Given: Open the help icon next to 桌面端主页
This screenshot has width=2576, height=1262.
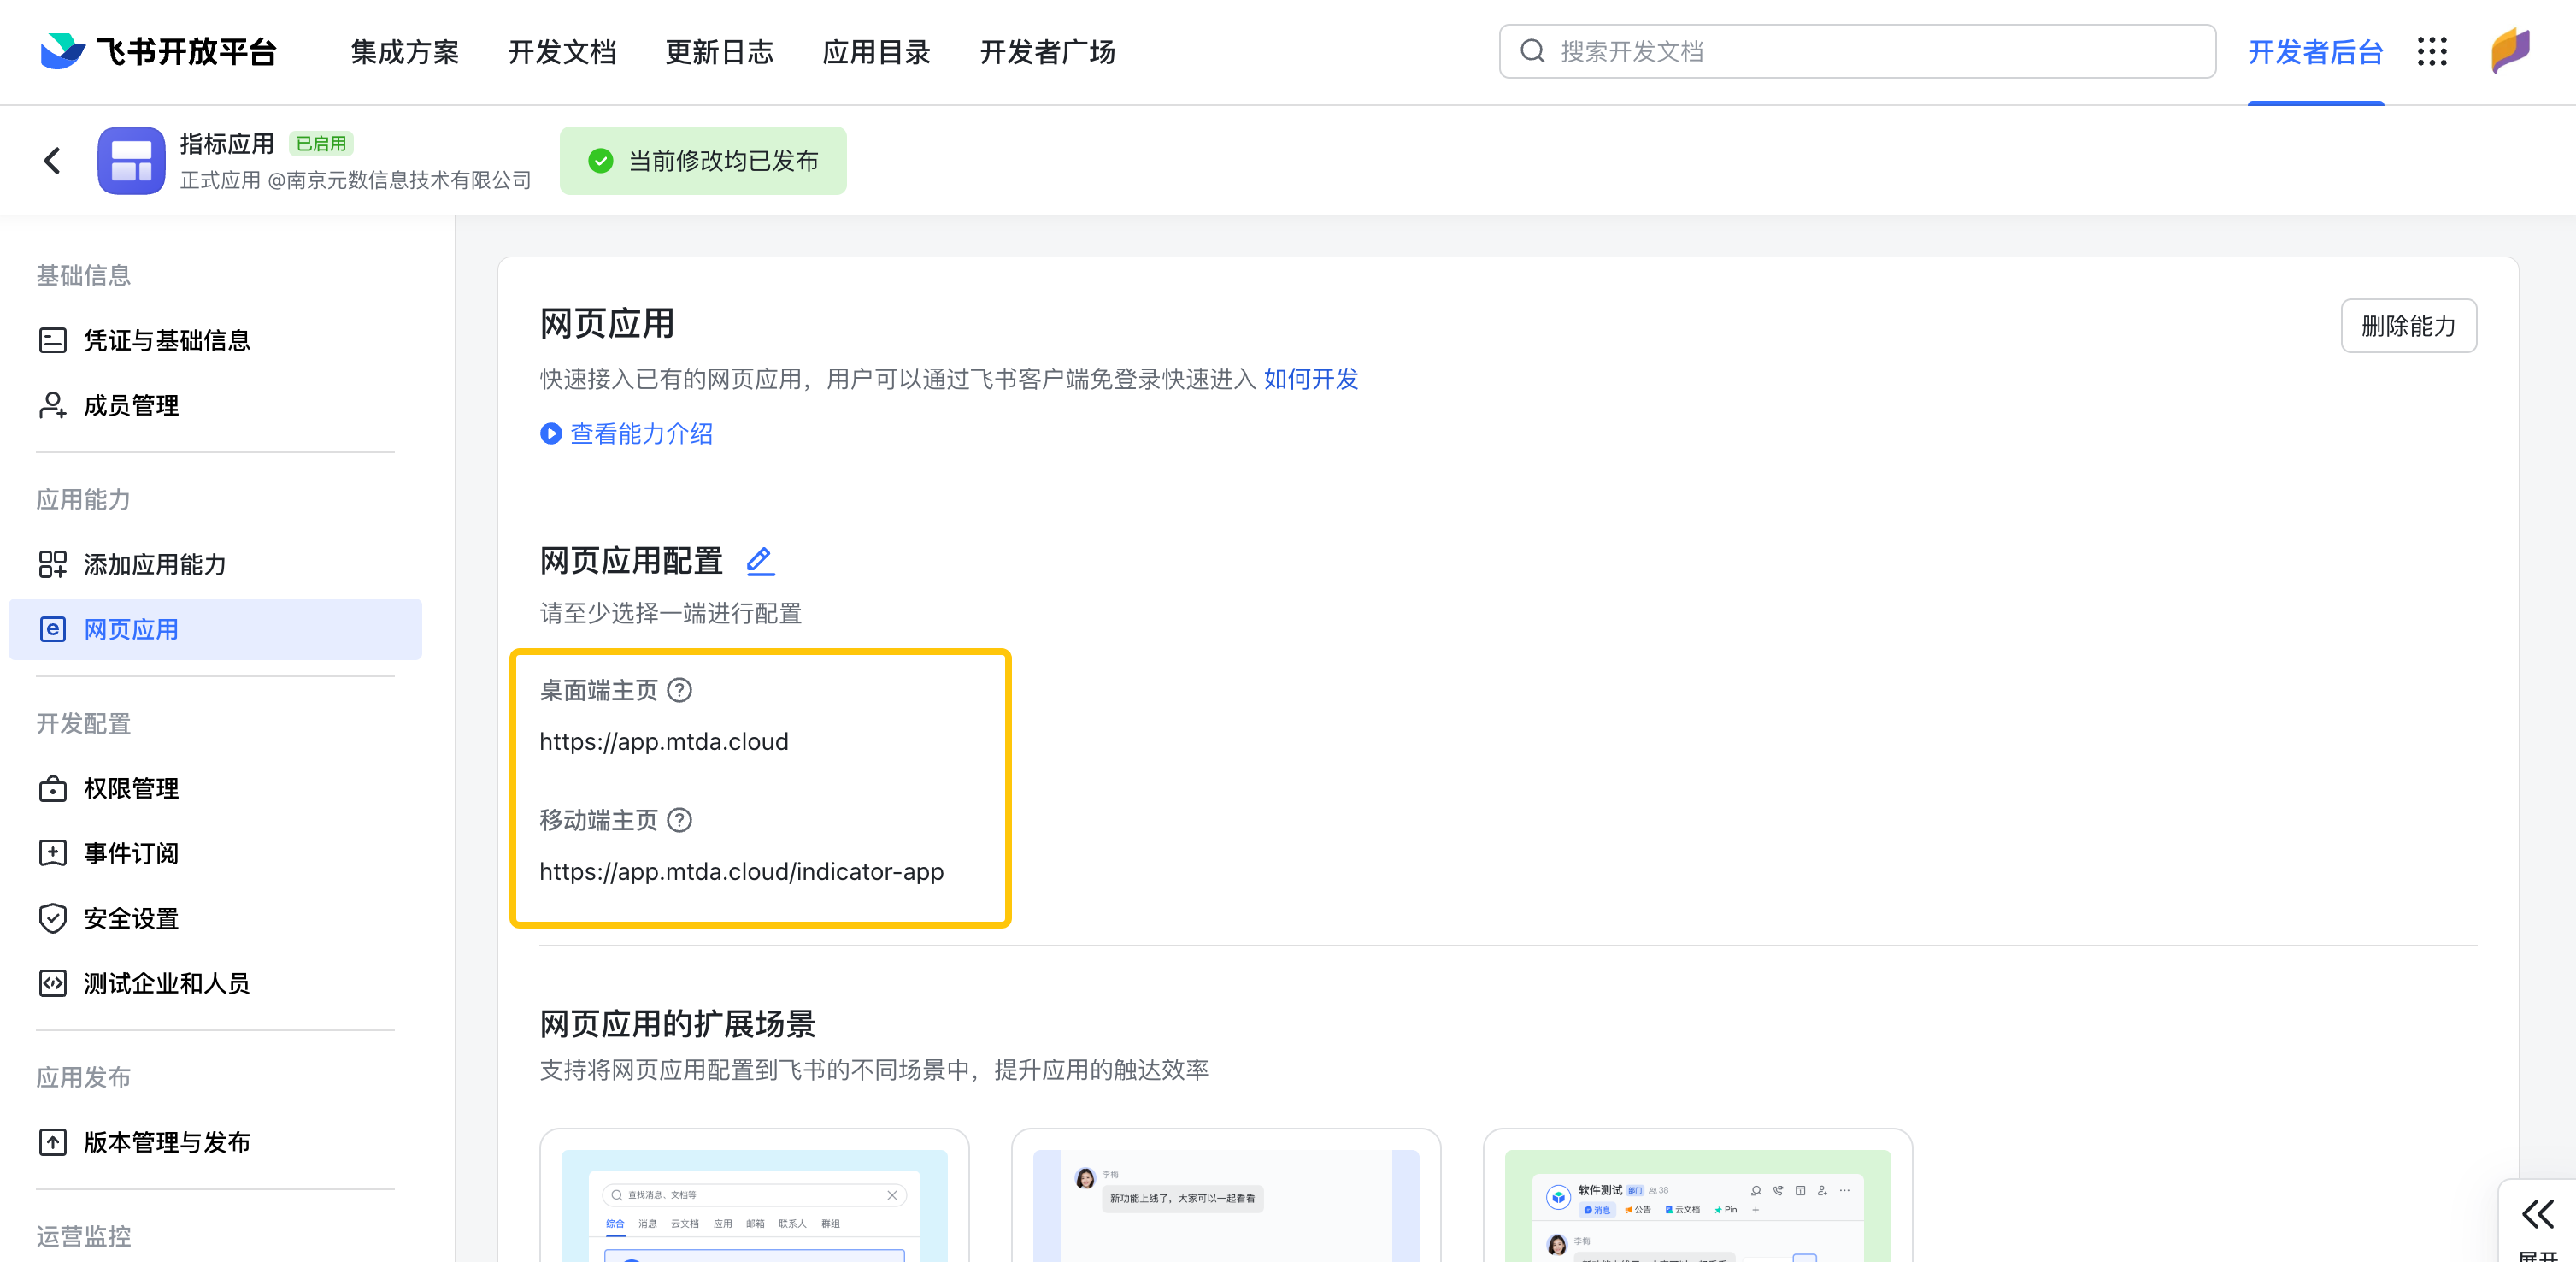Looking at the screenshot, I should coord(680,690).
